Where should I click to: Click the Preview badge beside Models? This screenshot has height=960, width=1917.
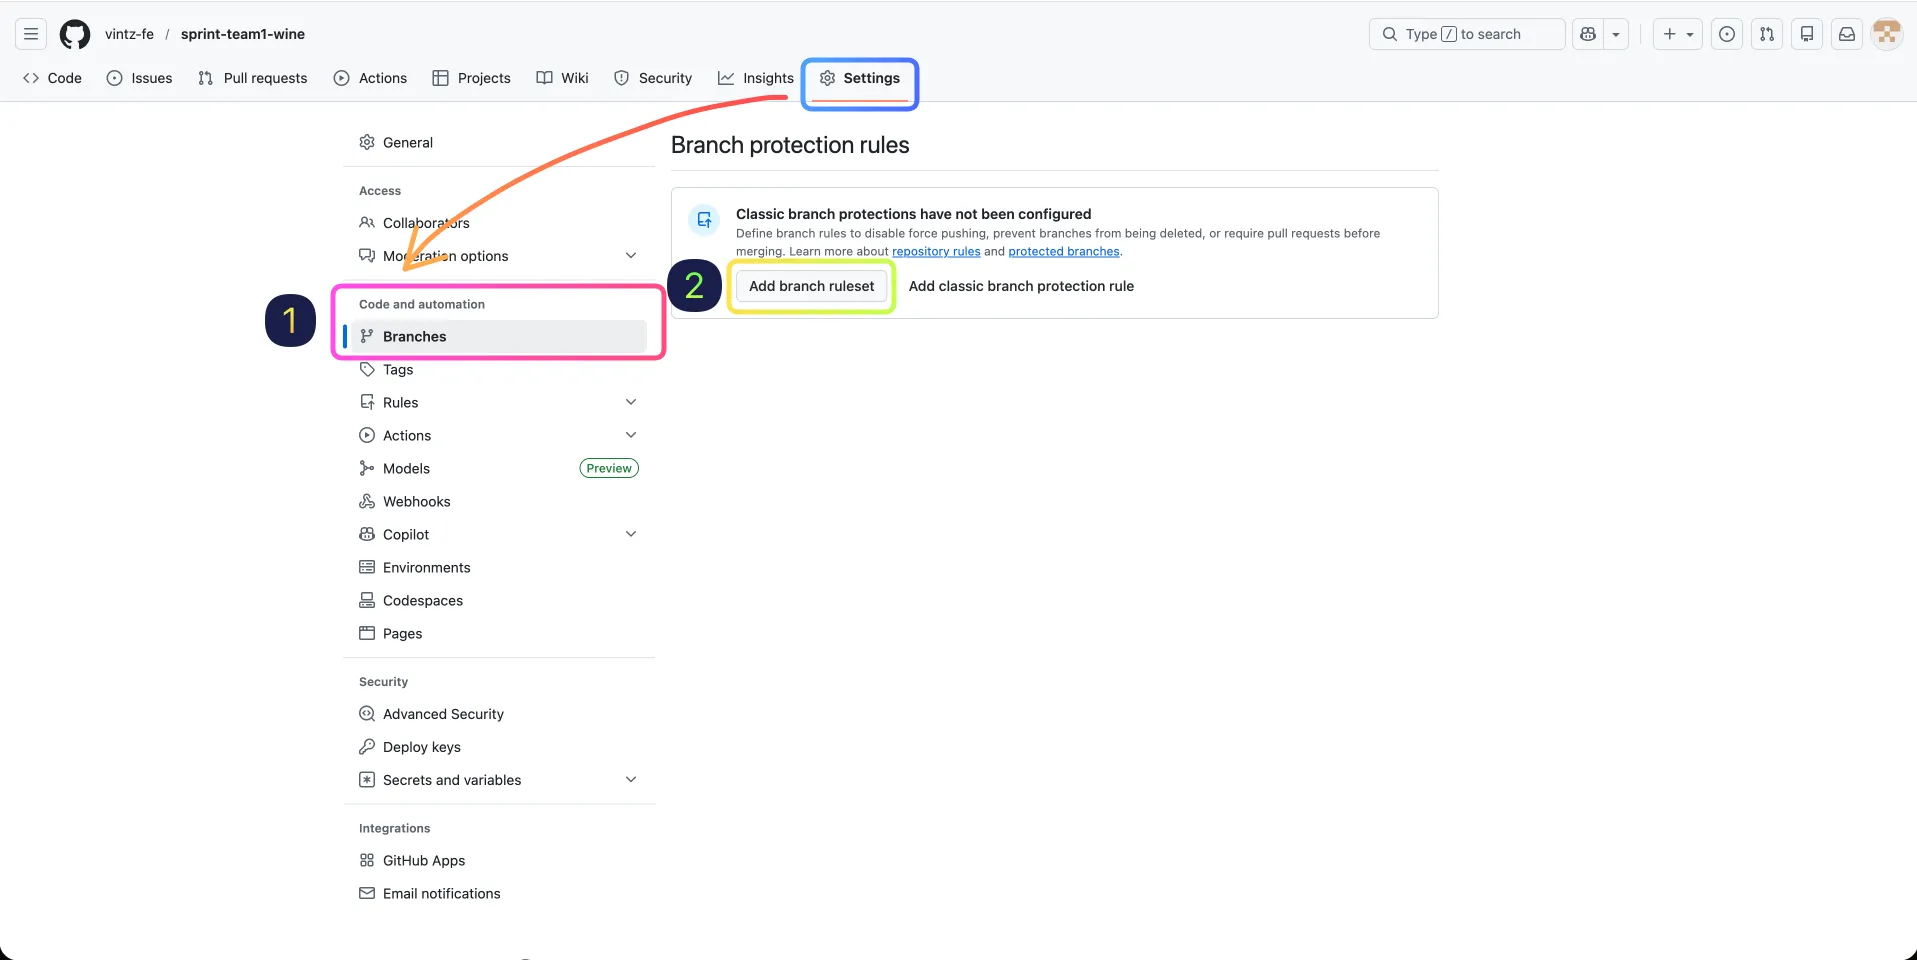point(609,468)
